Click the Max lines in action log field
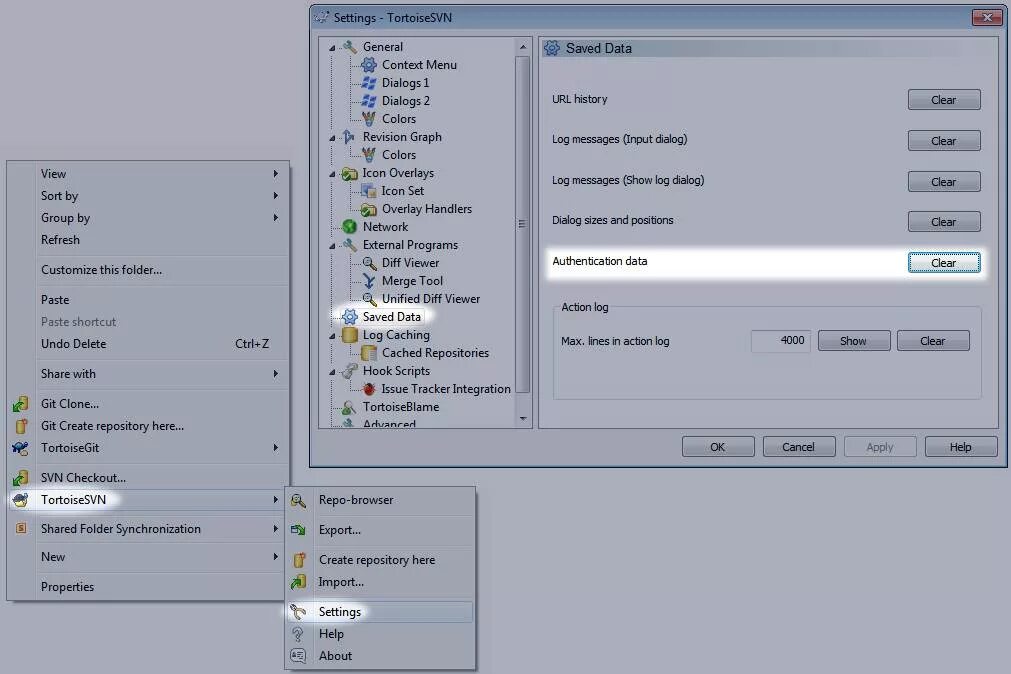1011x674 pixels. coord(780,341)
